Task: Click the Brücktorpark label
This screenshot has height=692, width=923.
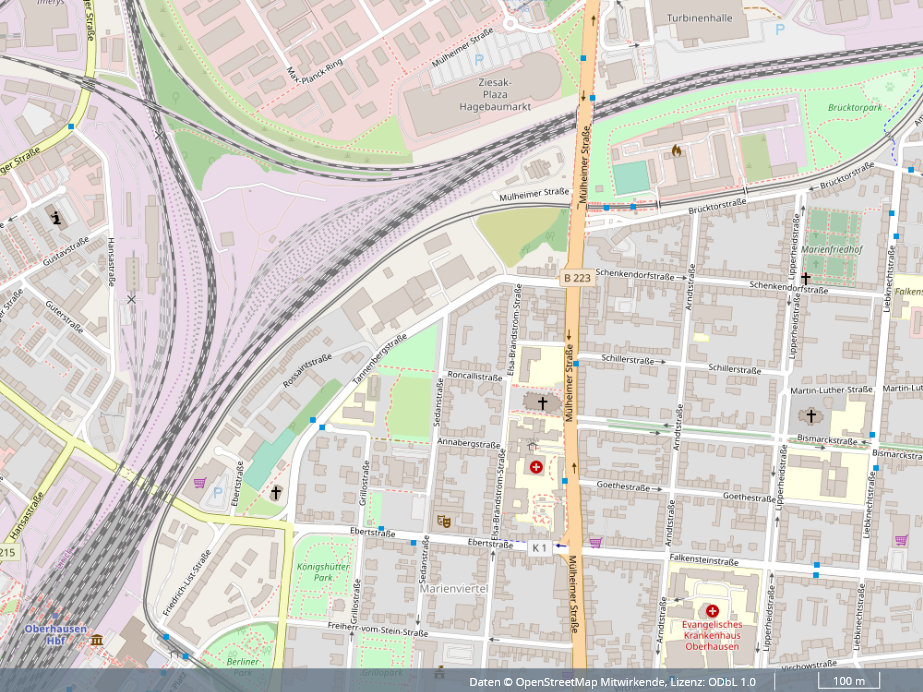Action: pyautogui.click(x=855, y=107)
